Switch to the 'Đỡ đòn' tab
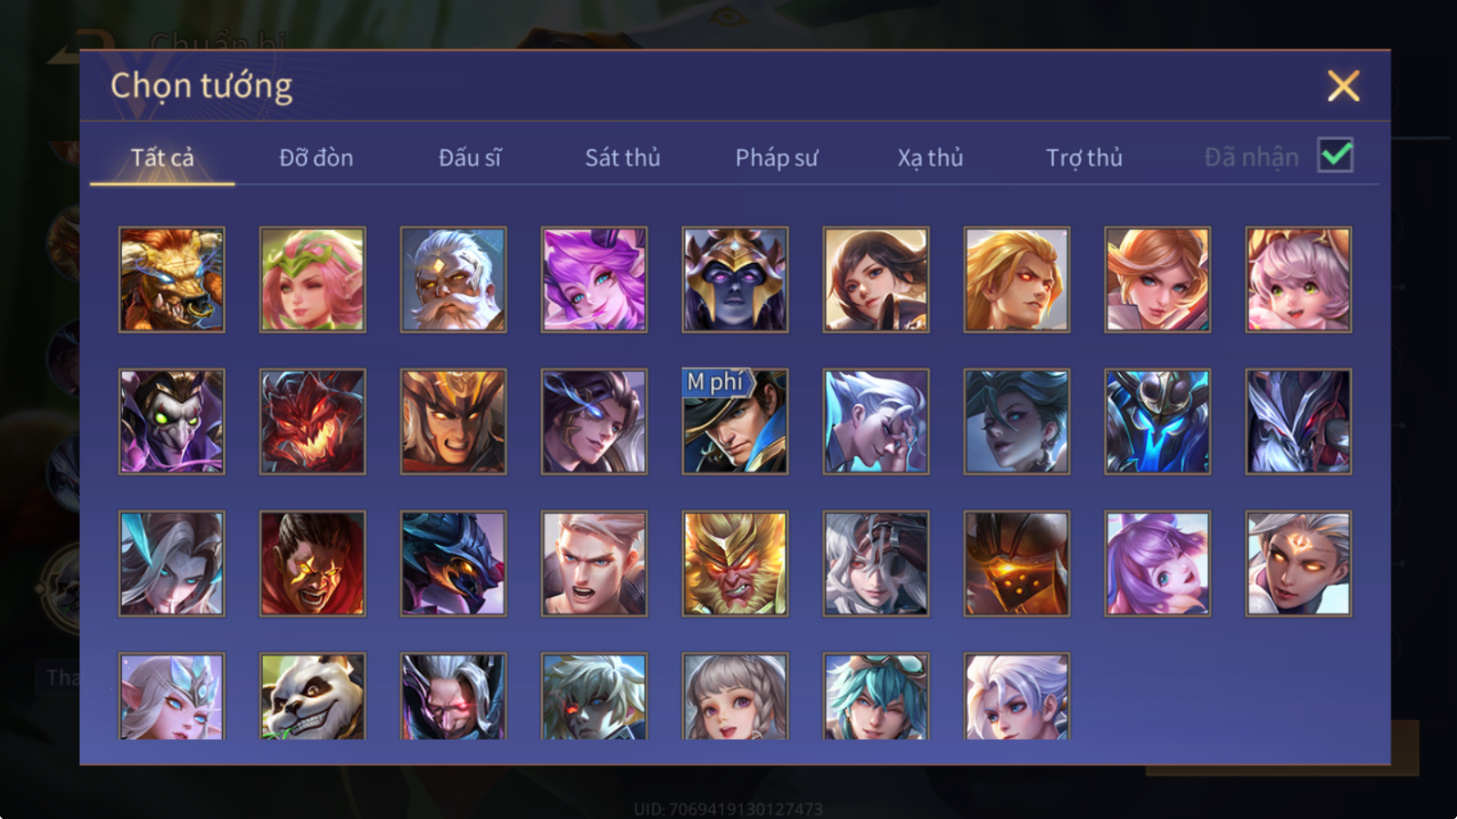Screen dimensions: 1457x819 point(316,157)
